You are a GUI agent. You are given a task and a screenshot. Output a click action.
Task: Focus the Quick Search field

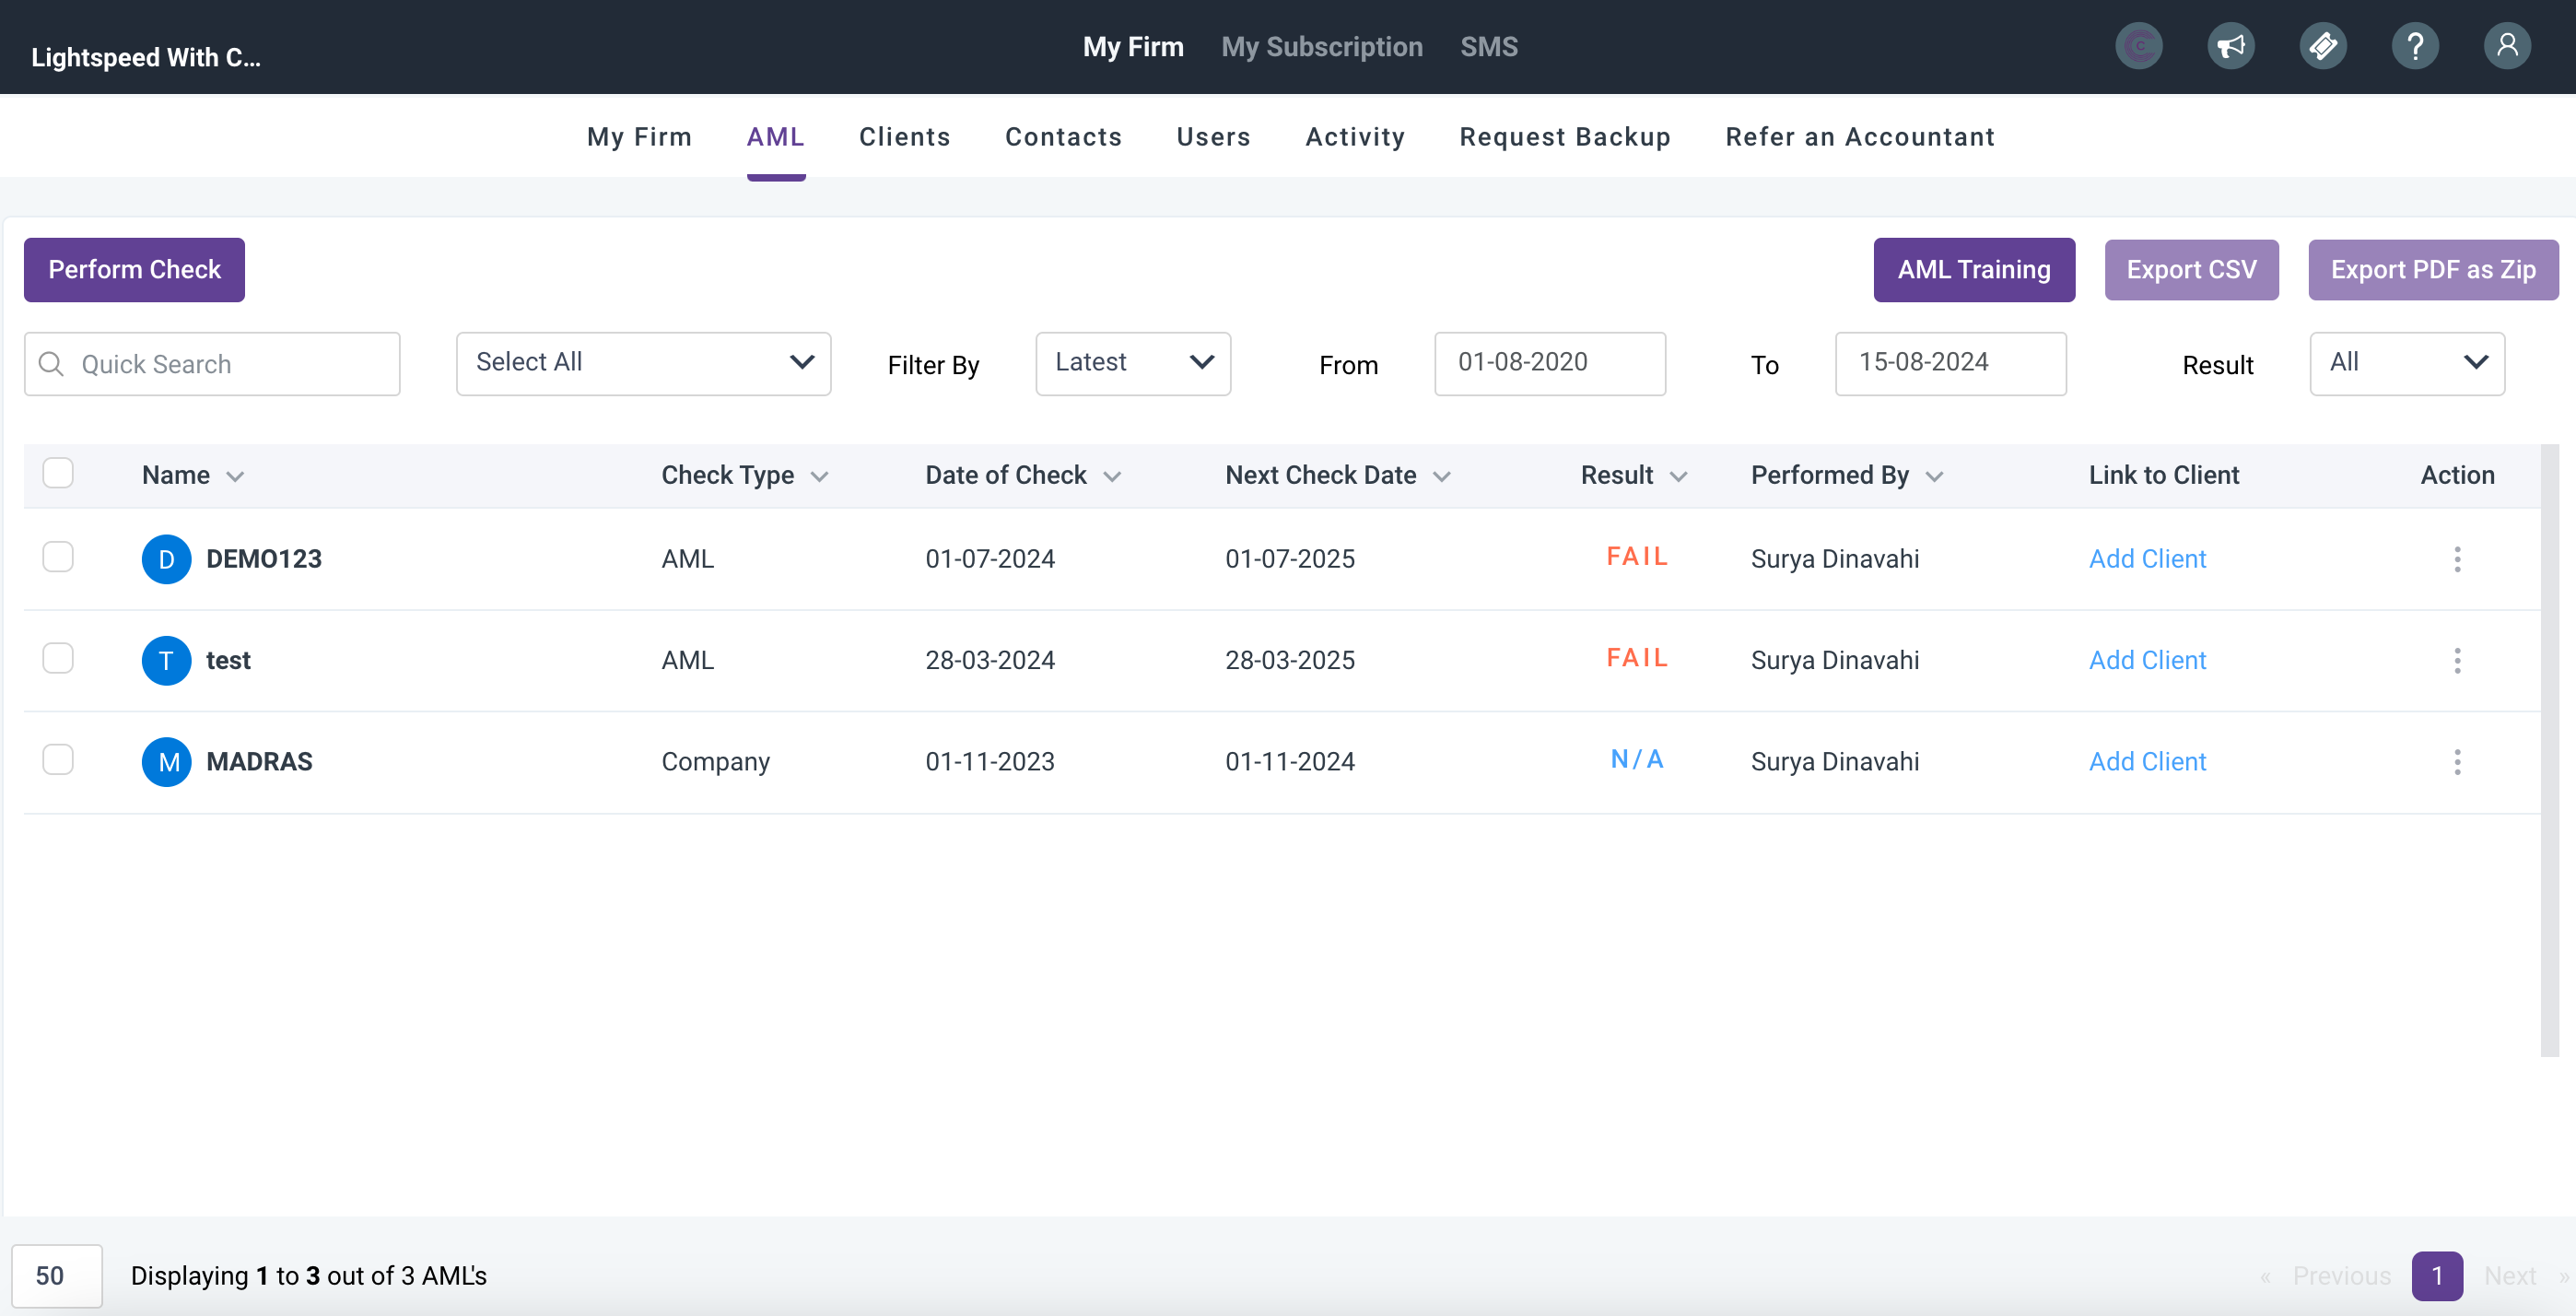[212, 364]
